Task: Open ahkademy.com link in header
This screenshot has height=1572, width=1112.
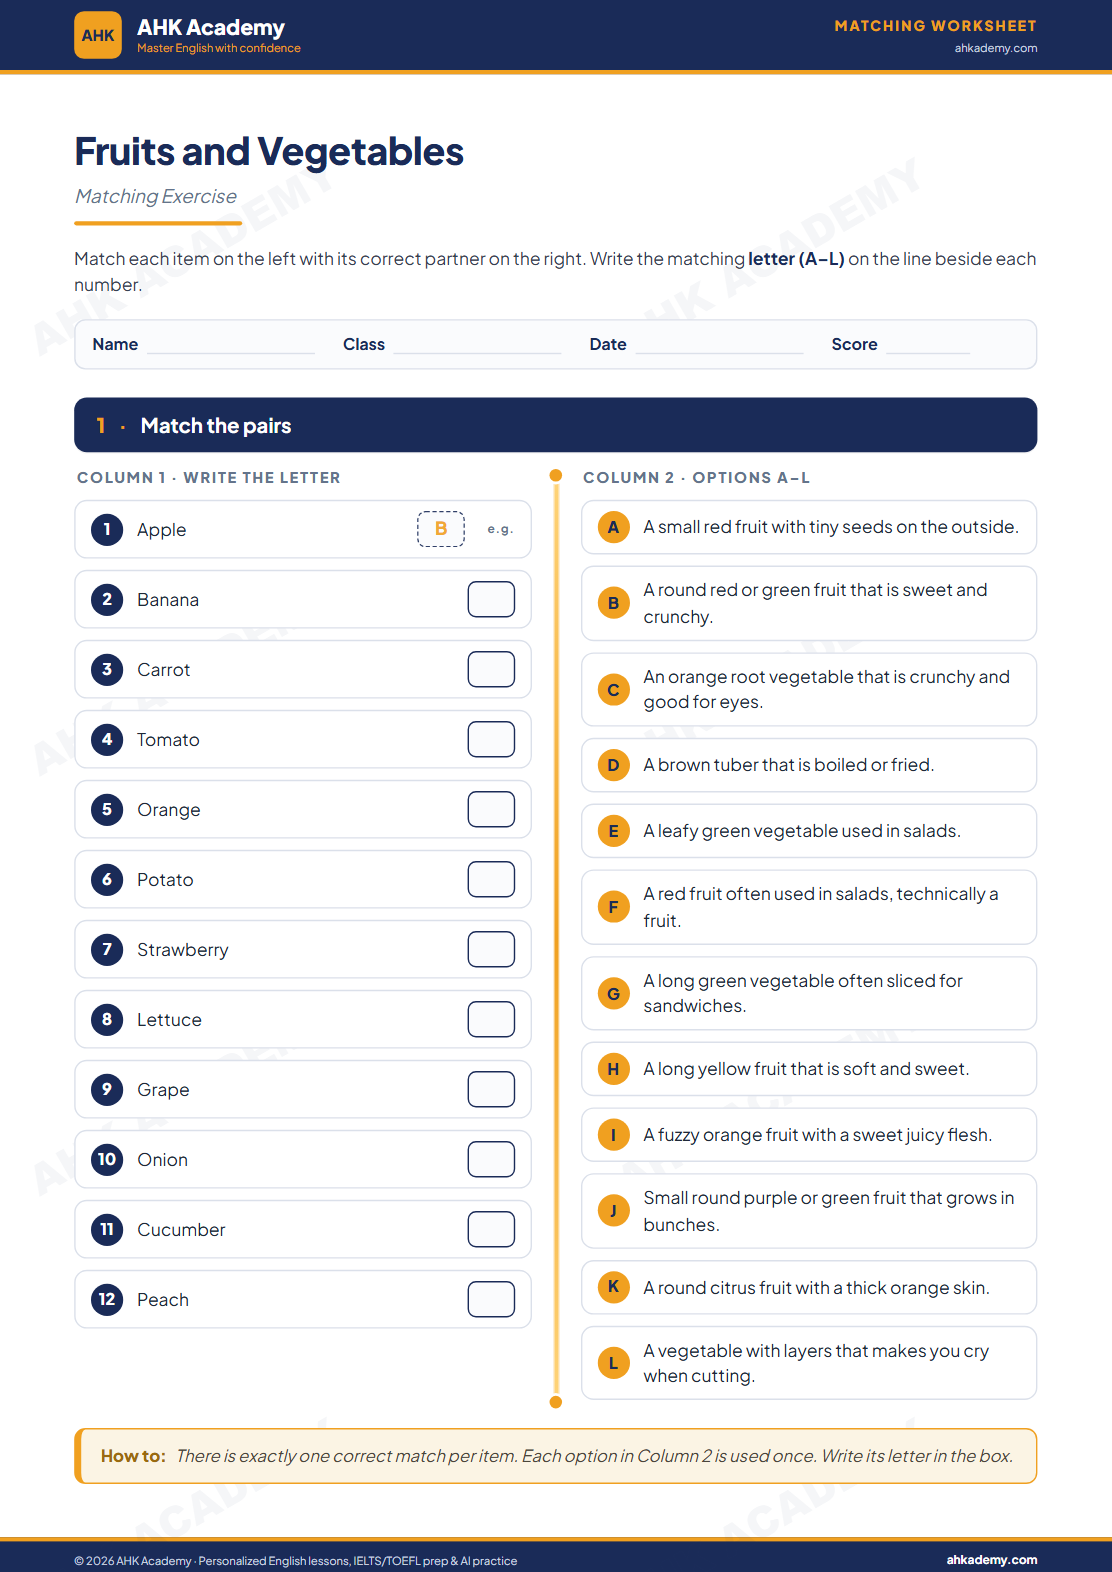Action: 995,48
